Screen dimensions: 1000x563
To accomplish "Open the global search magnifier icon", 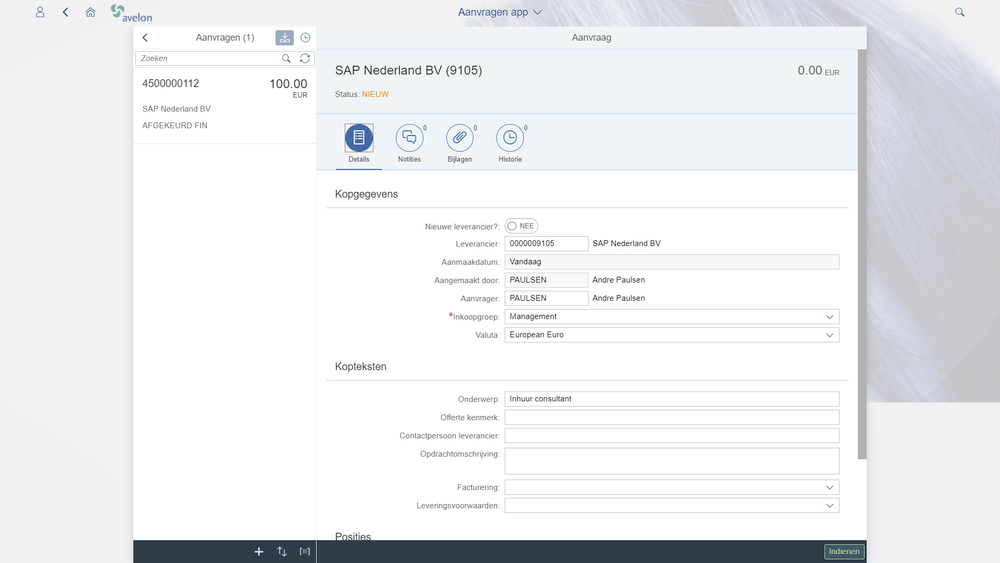I will click(959, 12).
